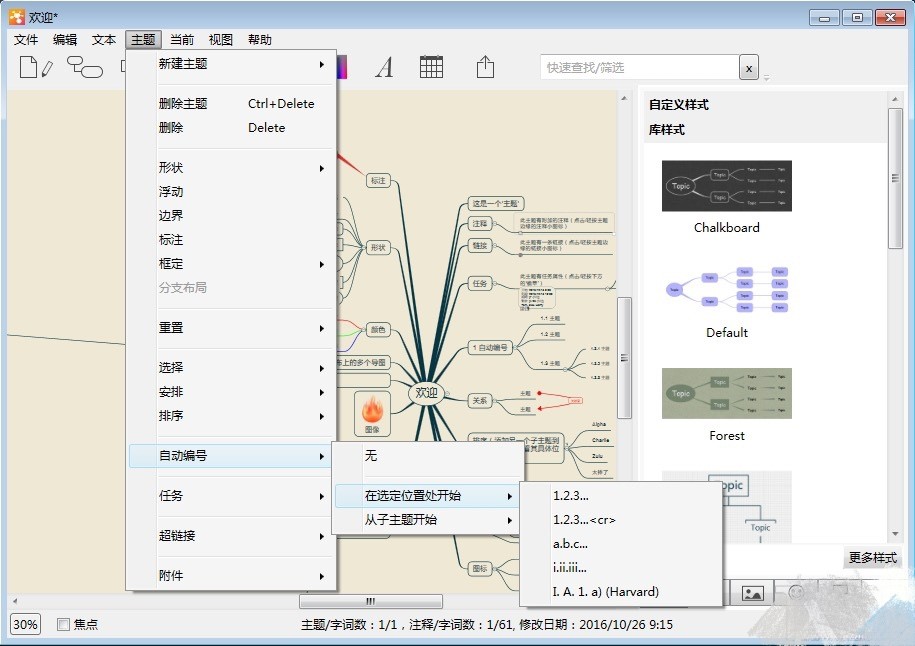The height and width of the screenshot is (646, 915).
Task: Apply the Chalkboard style thumbnail
Action: 727,186
